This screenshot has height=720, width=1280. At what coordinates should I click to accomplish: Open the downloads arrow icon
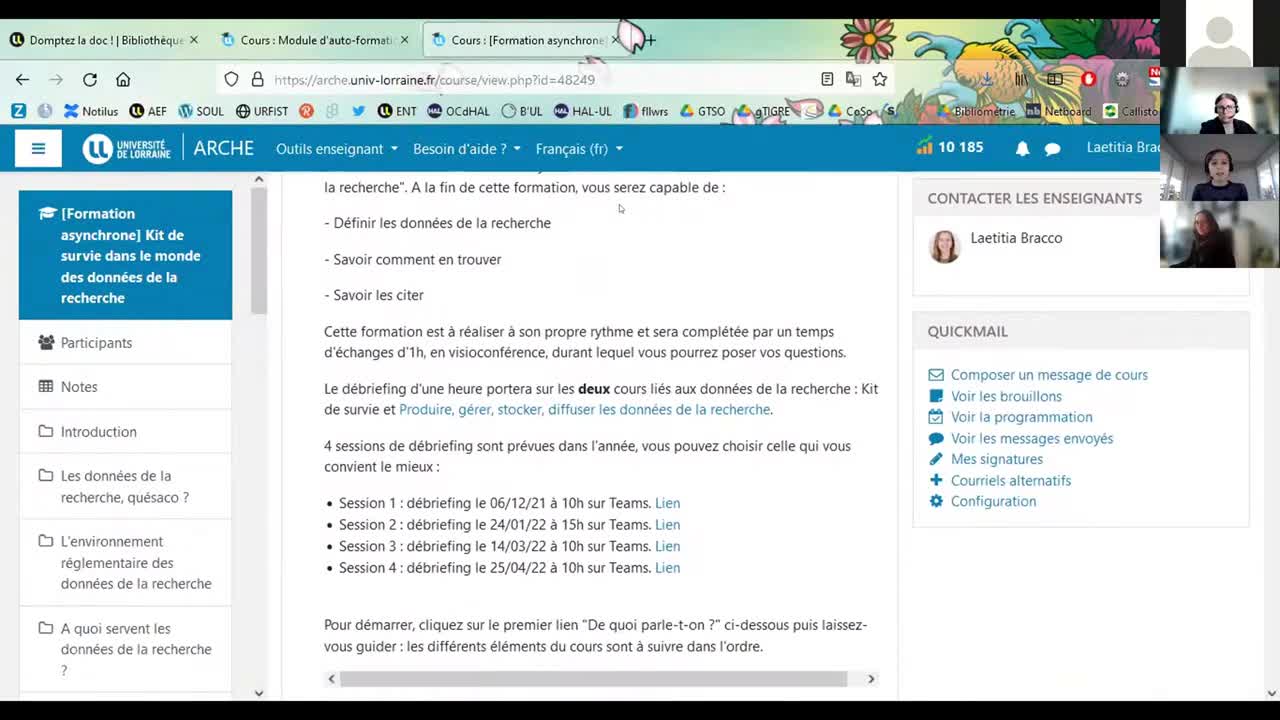point(987,79)
